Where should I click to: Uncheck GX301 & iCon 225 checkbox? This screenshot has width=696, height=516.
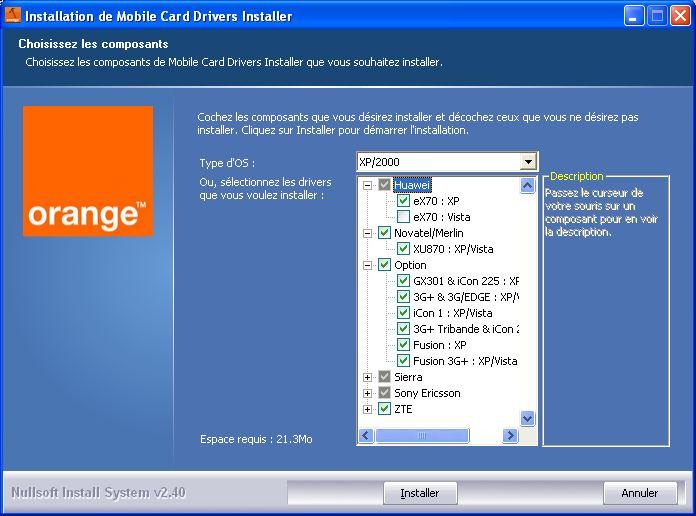click(403, 281)
